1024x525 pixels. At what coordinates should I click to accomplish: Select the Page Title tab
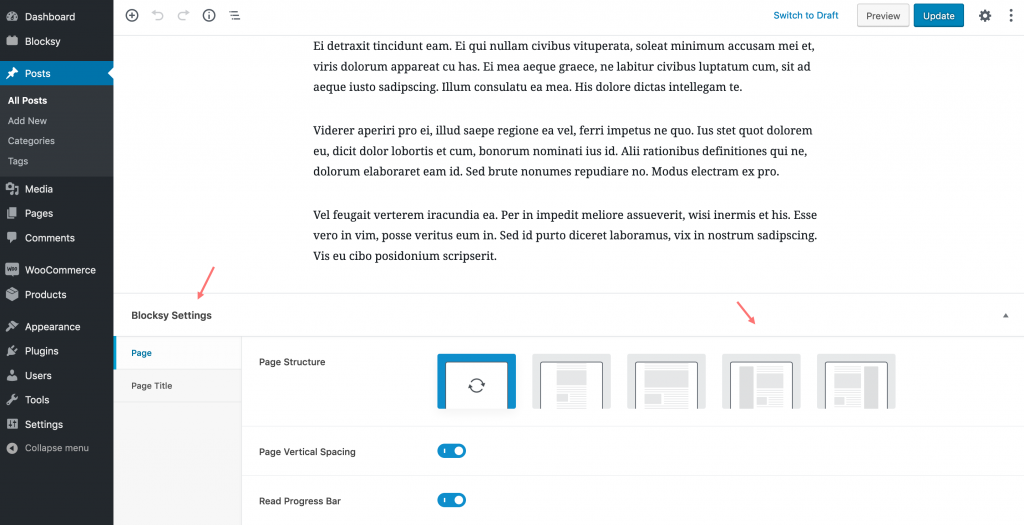(x=178, y=386)
